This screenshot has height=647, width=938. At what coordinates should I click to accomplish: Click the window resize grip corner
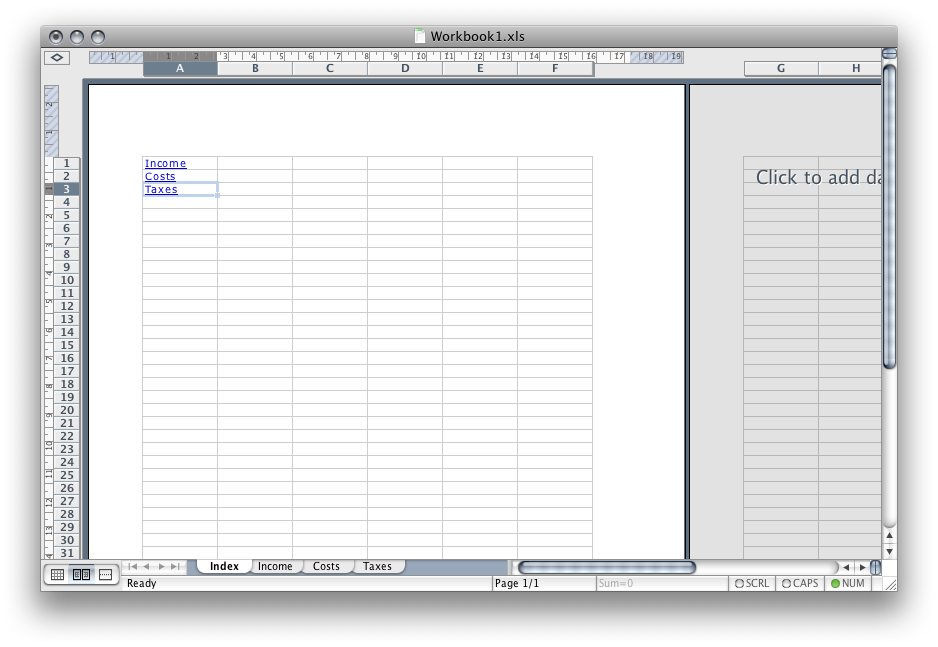890,584
